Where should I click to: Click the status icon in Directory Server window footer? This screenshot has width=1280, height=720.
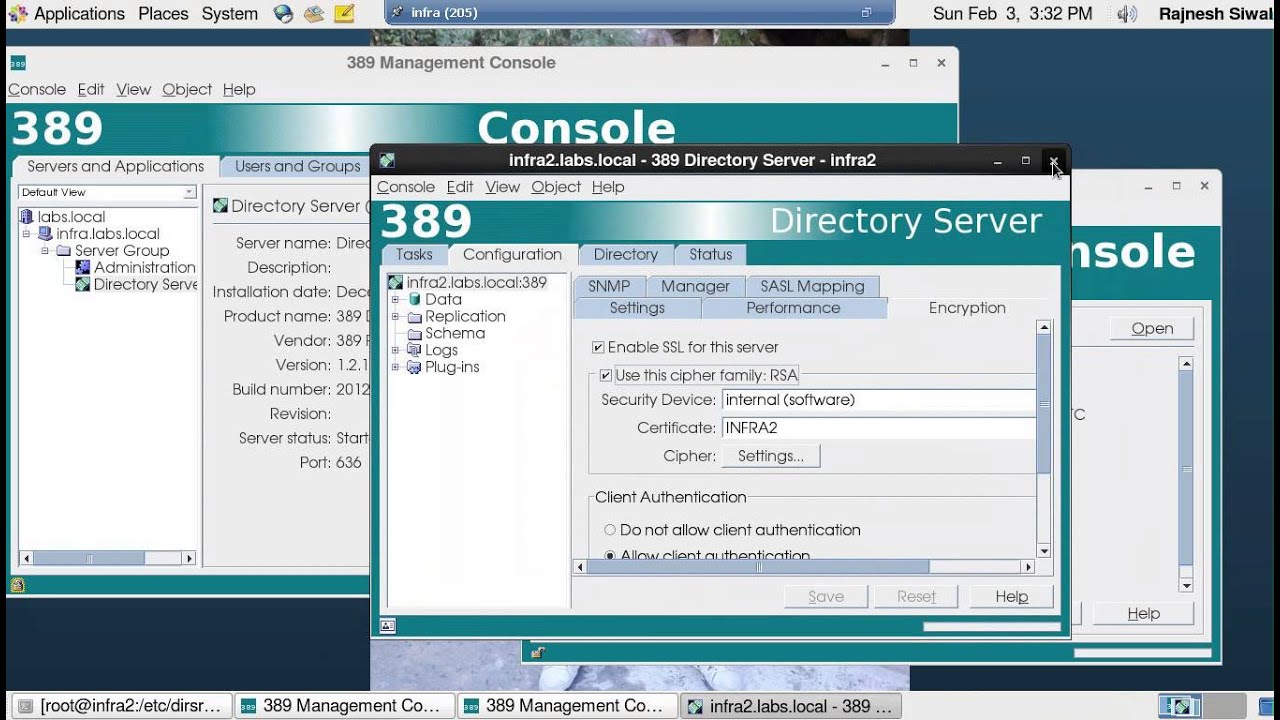click(388, 626)
